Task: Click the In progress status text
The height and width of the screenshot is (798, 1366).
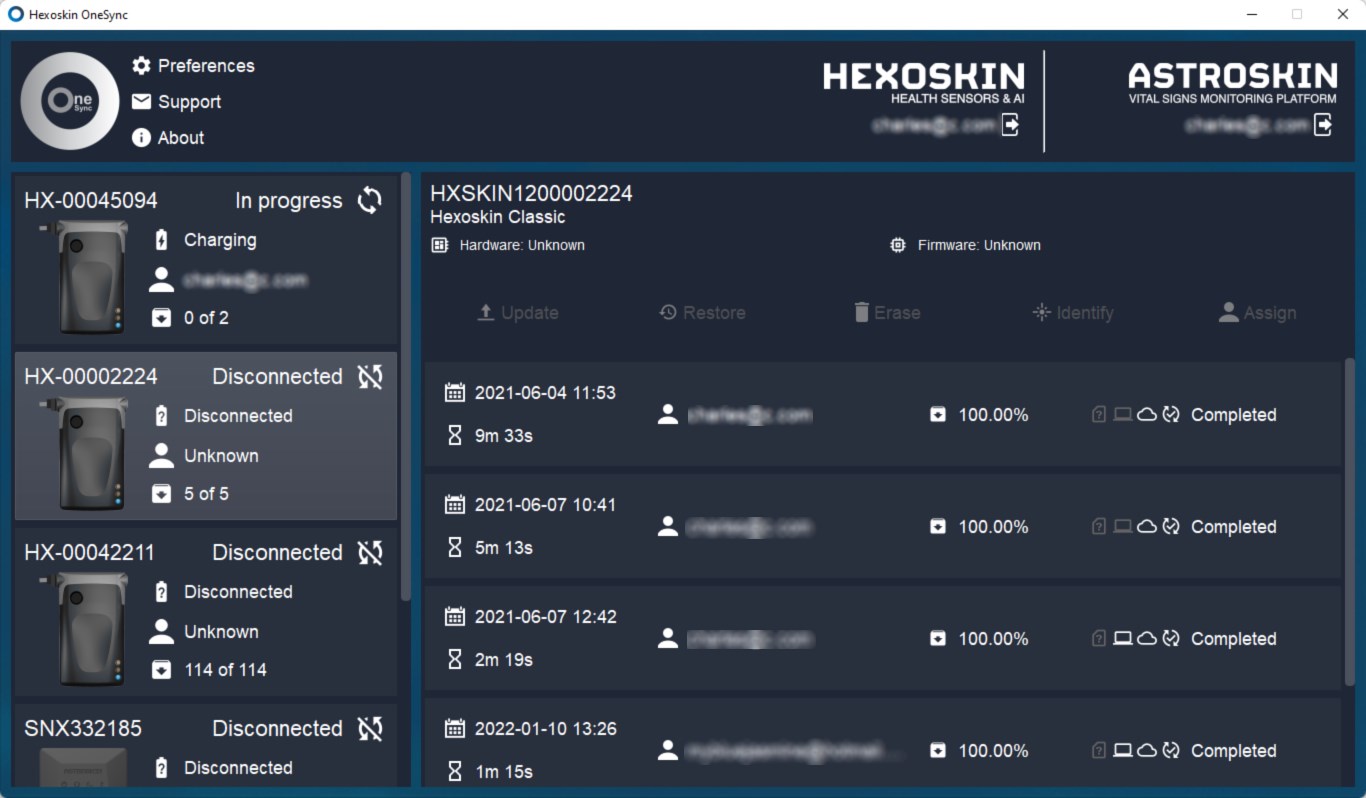Action: (288, 201)
